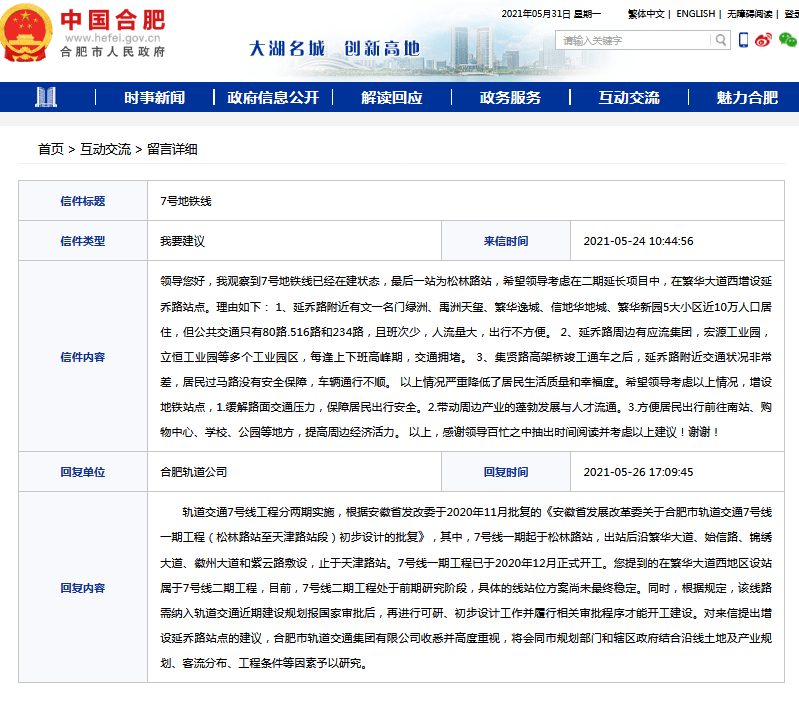Focus the keyword search input field
The height and width of the screenshot is (703, 799).
coord(634,40)
